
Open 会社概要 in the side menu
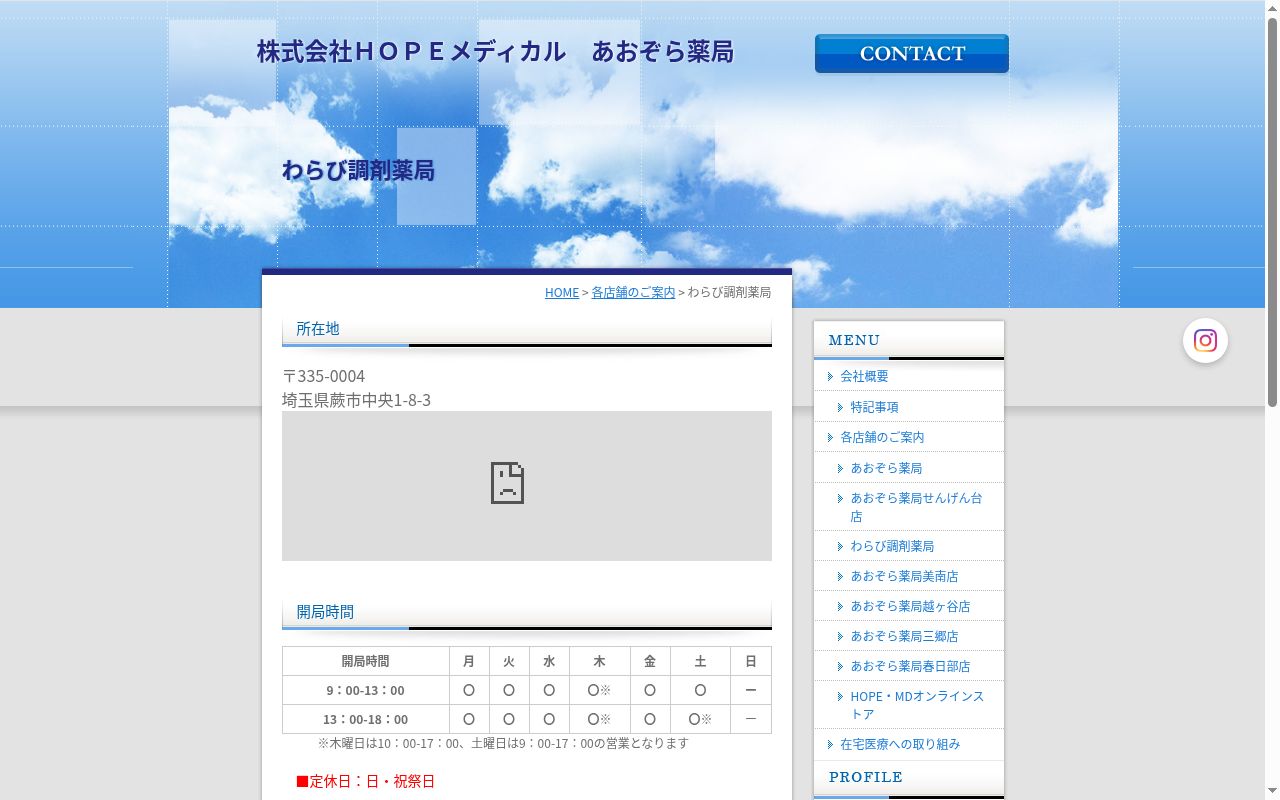[x=864, y=376]
